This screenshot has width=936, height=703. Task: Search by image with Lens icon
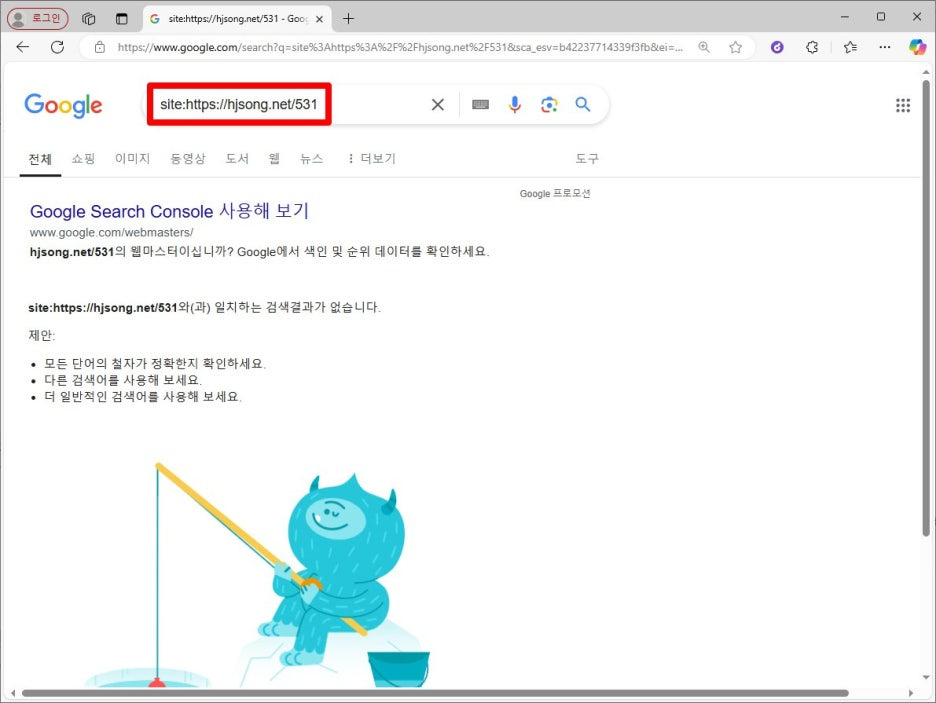(549, 104)
